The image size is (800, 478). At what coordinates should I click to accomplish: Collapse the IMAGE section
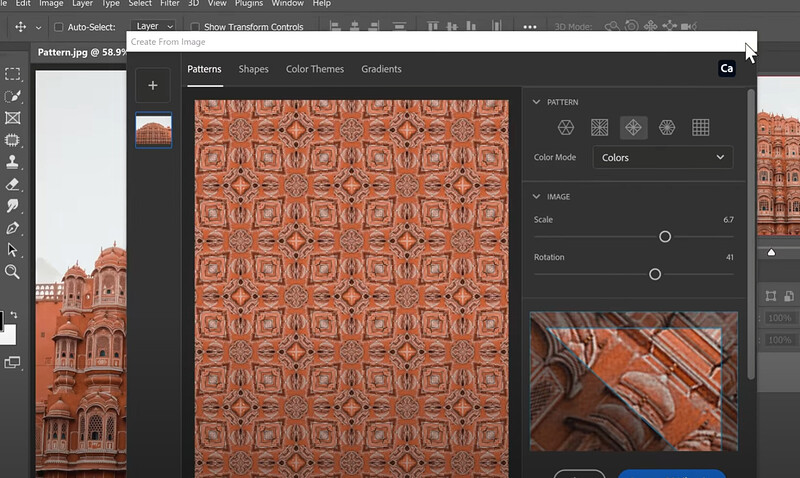coord(536,196)
